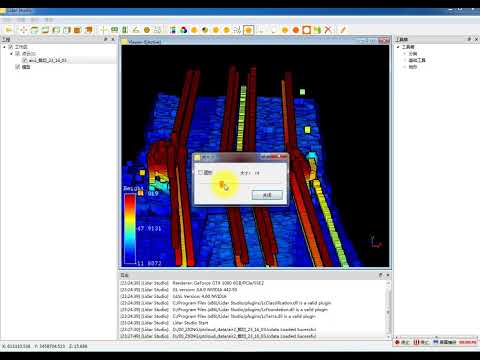Select the point cloud file row in project tree
Screen dimensions: 480x360
click(47, 60)
